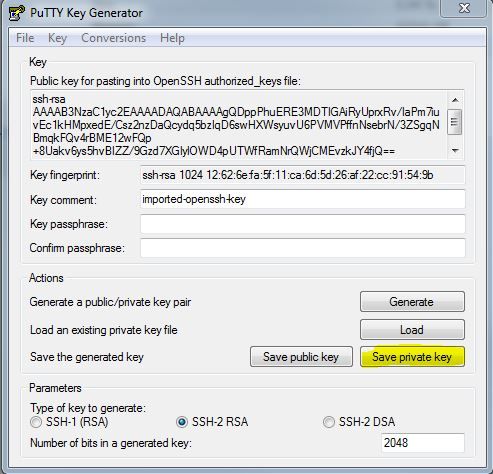Select the SSH-2 DSA key type

328,422
